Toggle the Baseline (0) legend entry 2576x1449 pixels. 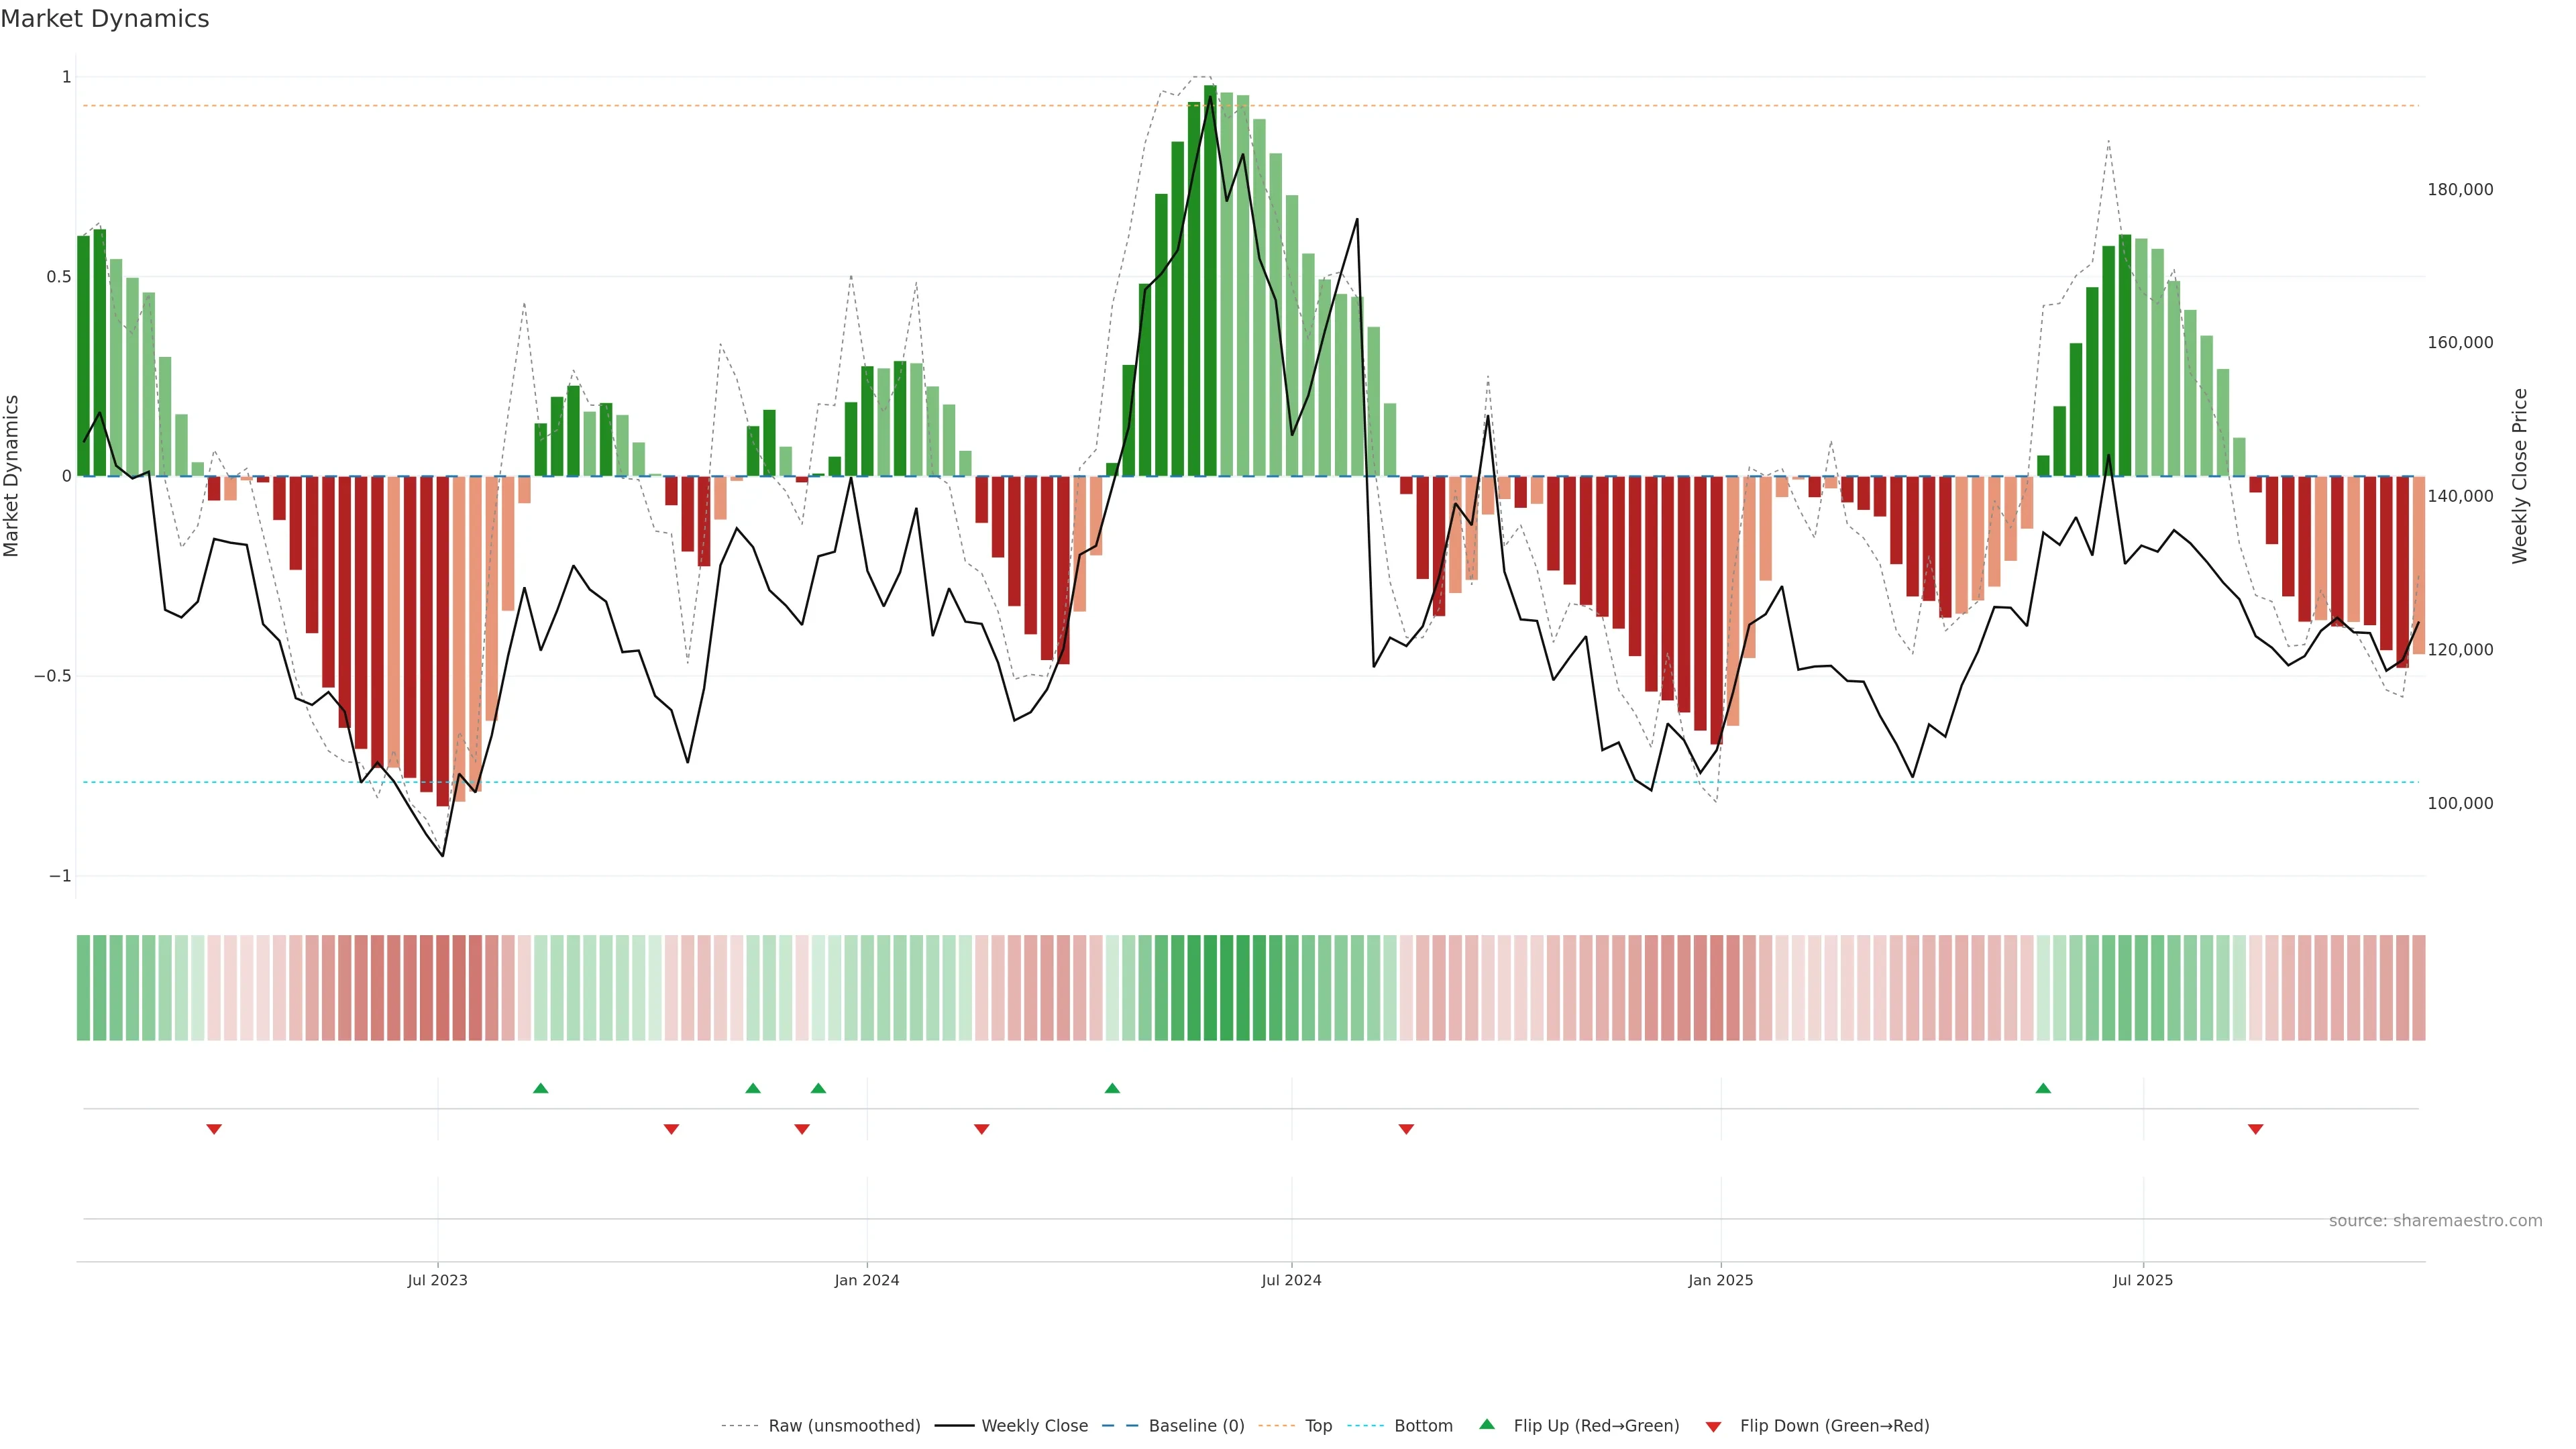pos(1196,1426)
